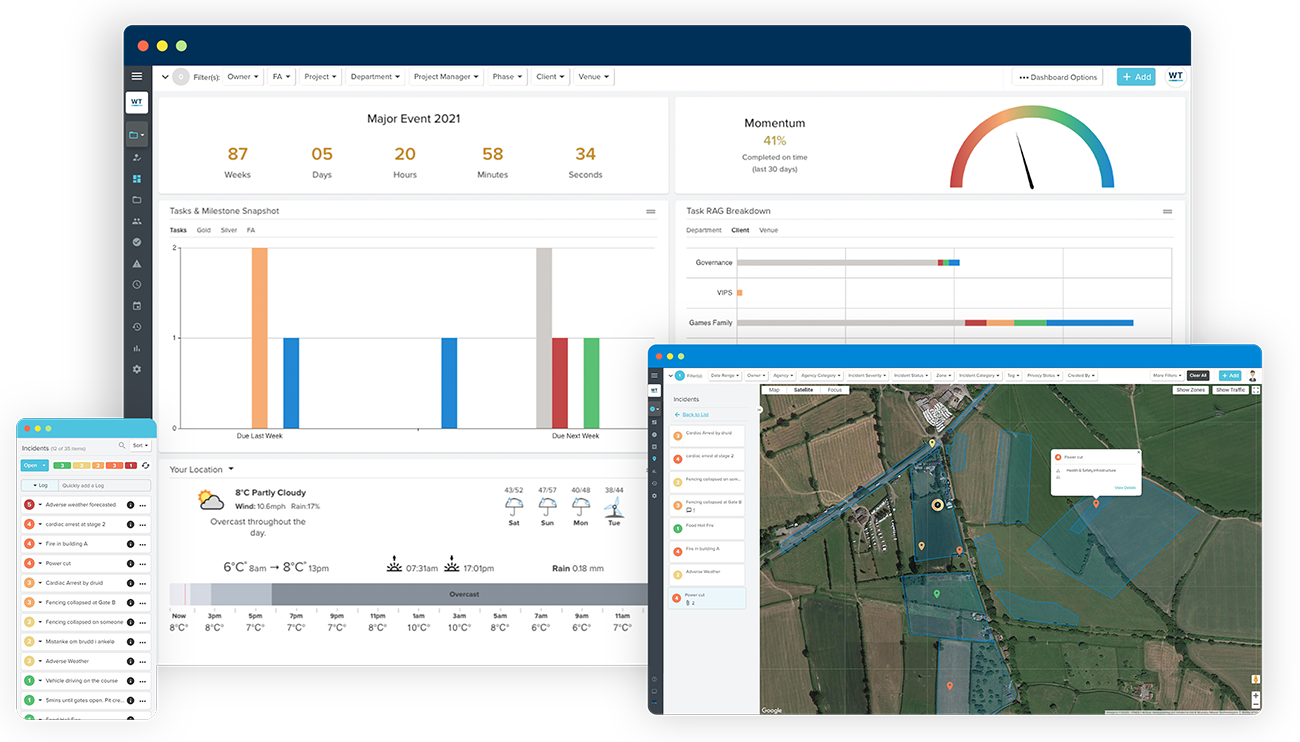The height and width of the screenshot is (742, 1300).
Task: Click the Show Traffic button on map
Action: pos(1230,390)
